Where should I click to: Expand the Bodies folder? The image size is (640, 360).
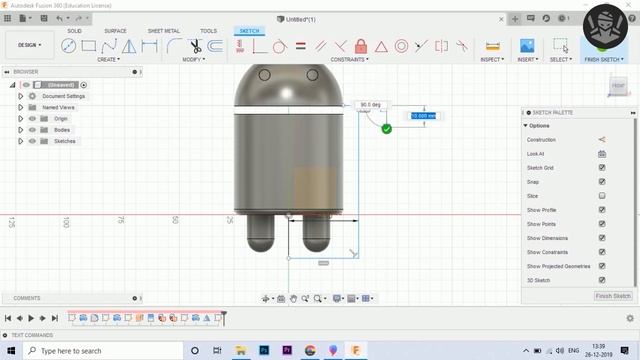(20, 130)
